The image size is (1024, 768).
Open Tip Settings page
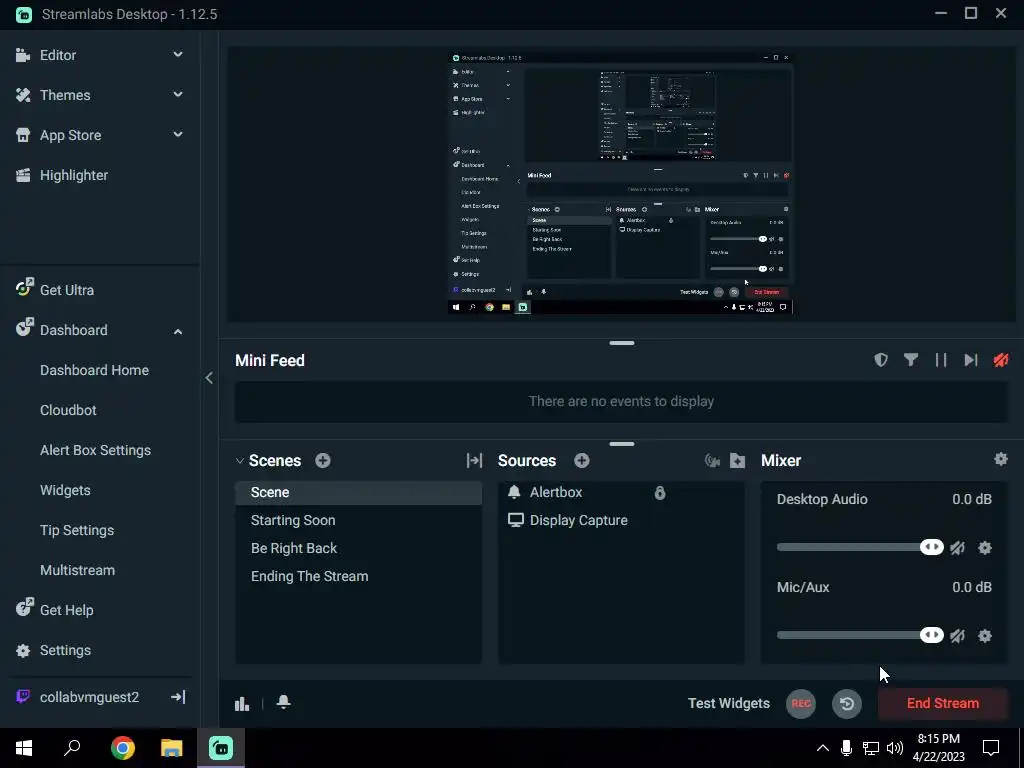pyautogui.click(x=77, y=530)
